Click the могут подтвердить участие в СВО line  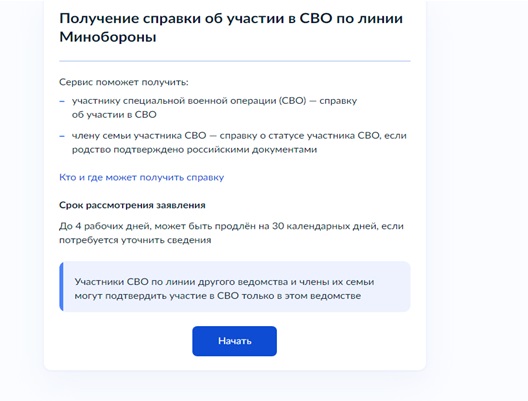click(x=218, y=296)
